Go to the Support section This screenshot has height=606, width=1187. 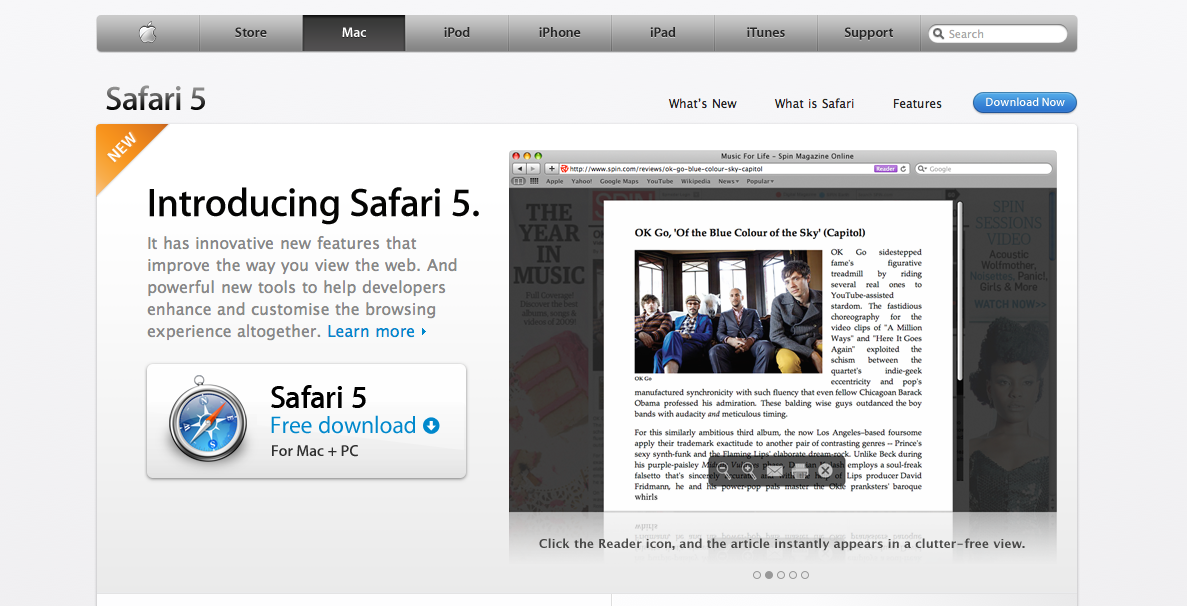click(x=868, y=33)
